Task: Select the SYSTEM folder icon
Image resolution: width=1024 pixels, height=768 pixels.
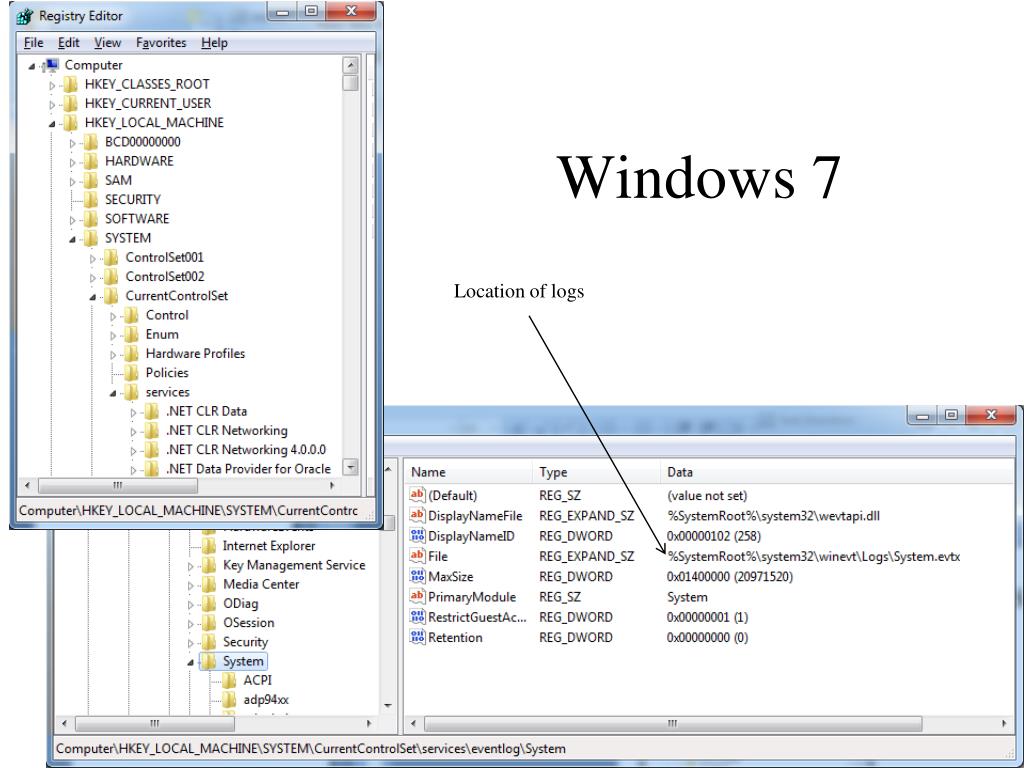Action: pyautogui.click(x=91, y=238)
